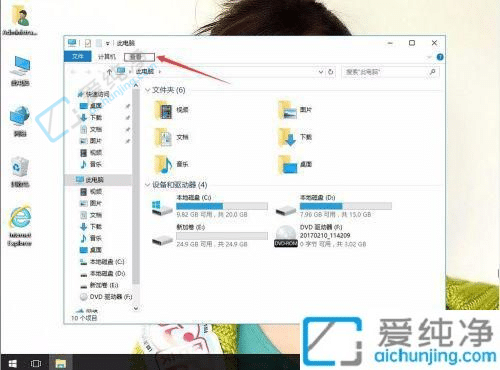Click the new folder icon in the title bar
500x370 pixels.
pos(99,43)
